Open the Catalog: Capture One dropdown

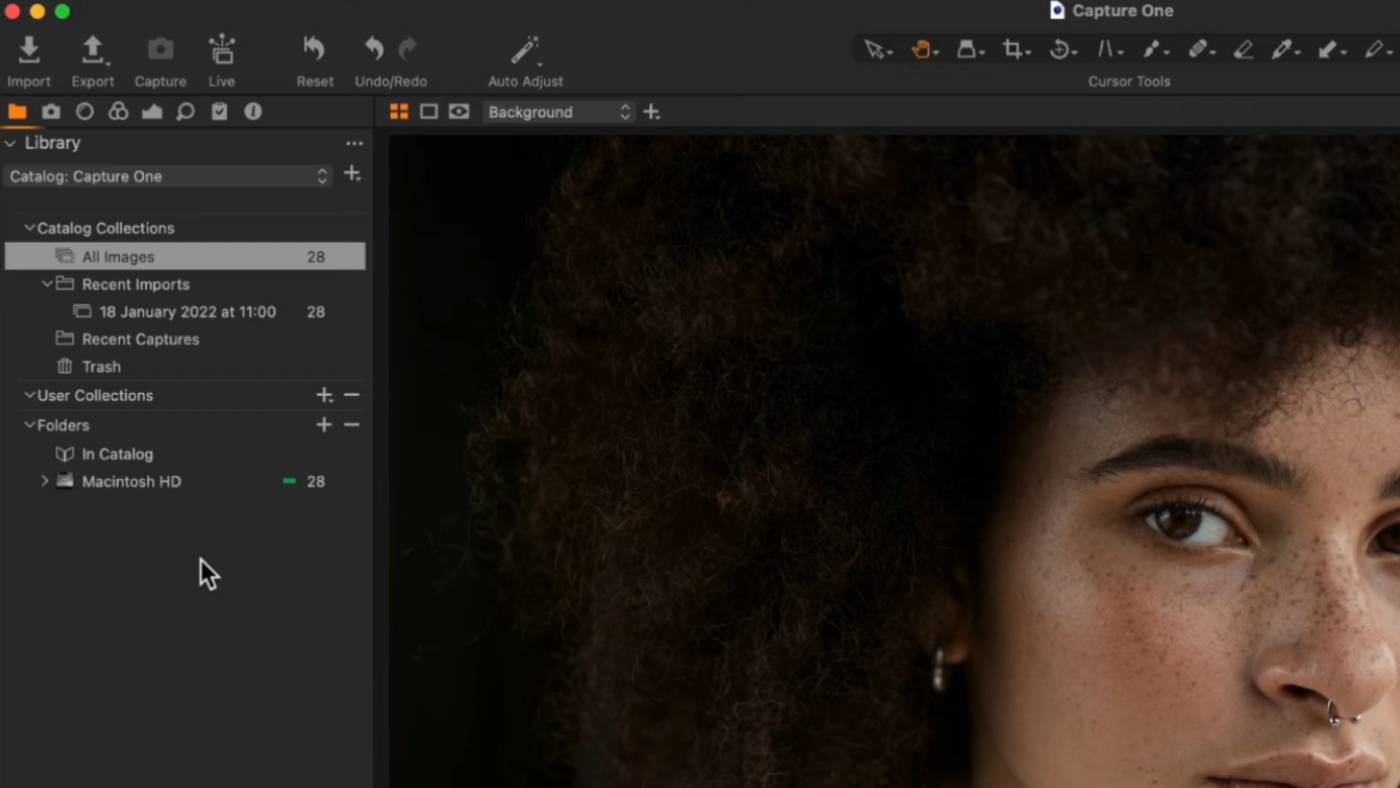168,176
